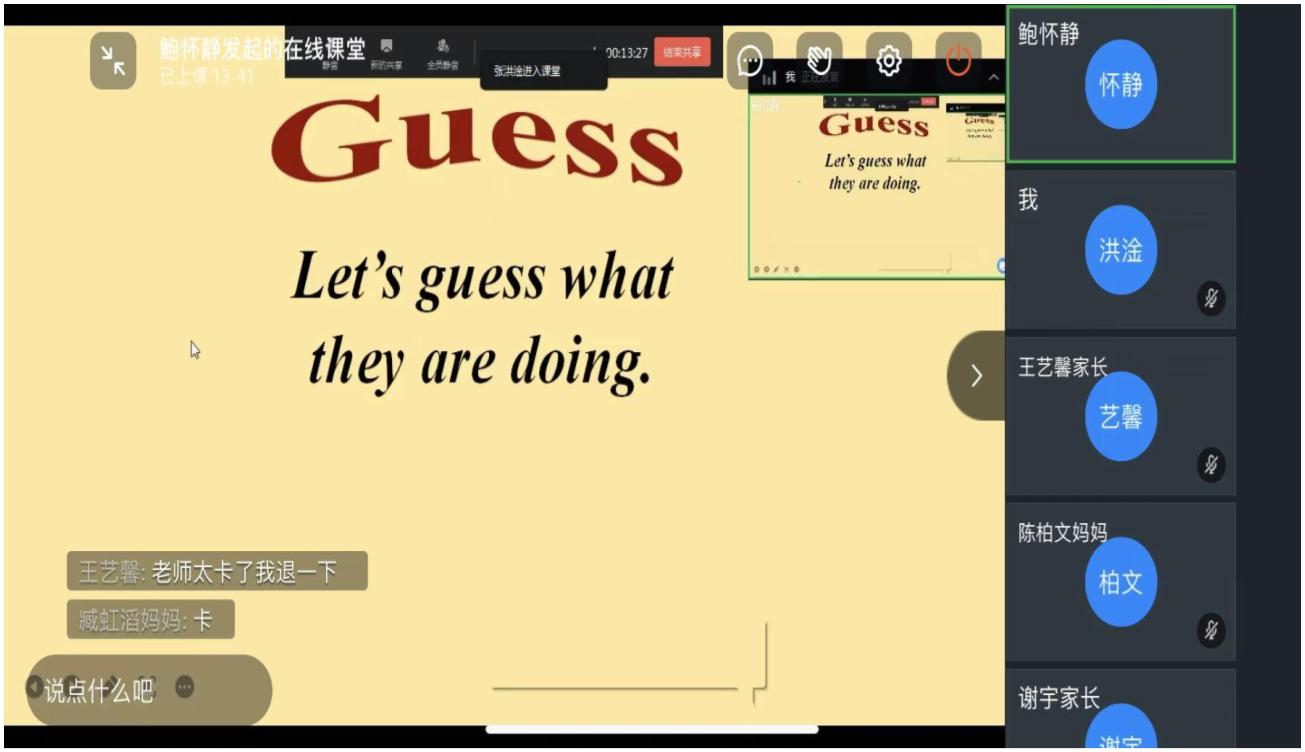The width and height of the screenshot is (1305, 752).
Task: Collapse participant panel with right chevron
Action: (976, 376)
